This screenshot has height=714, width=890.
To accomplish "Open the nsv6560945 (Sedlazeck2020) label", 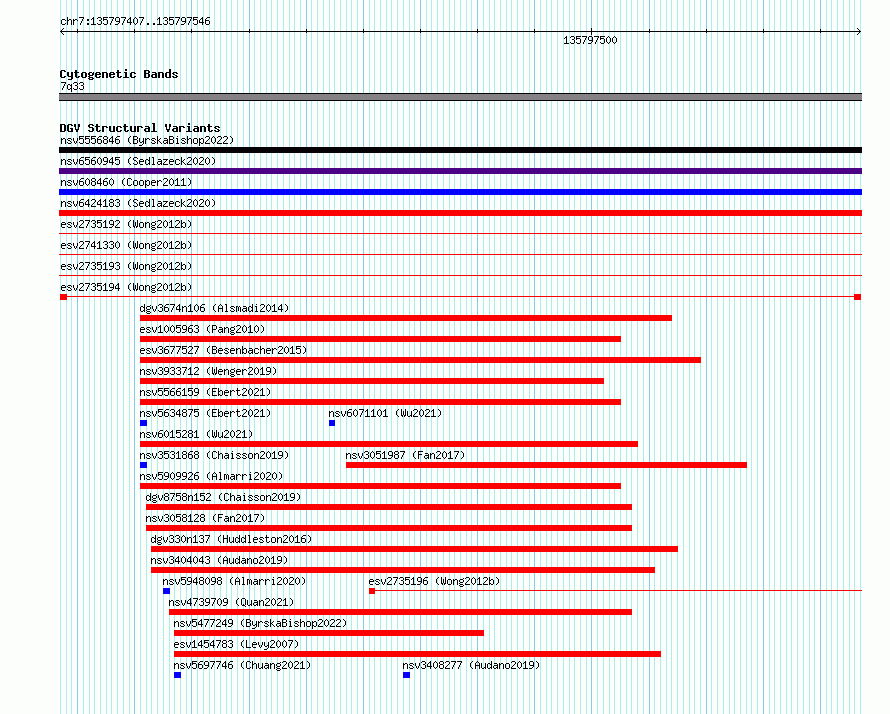I will click(x=138, y=161).
